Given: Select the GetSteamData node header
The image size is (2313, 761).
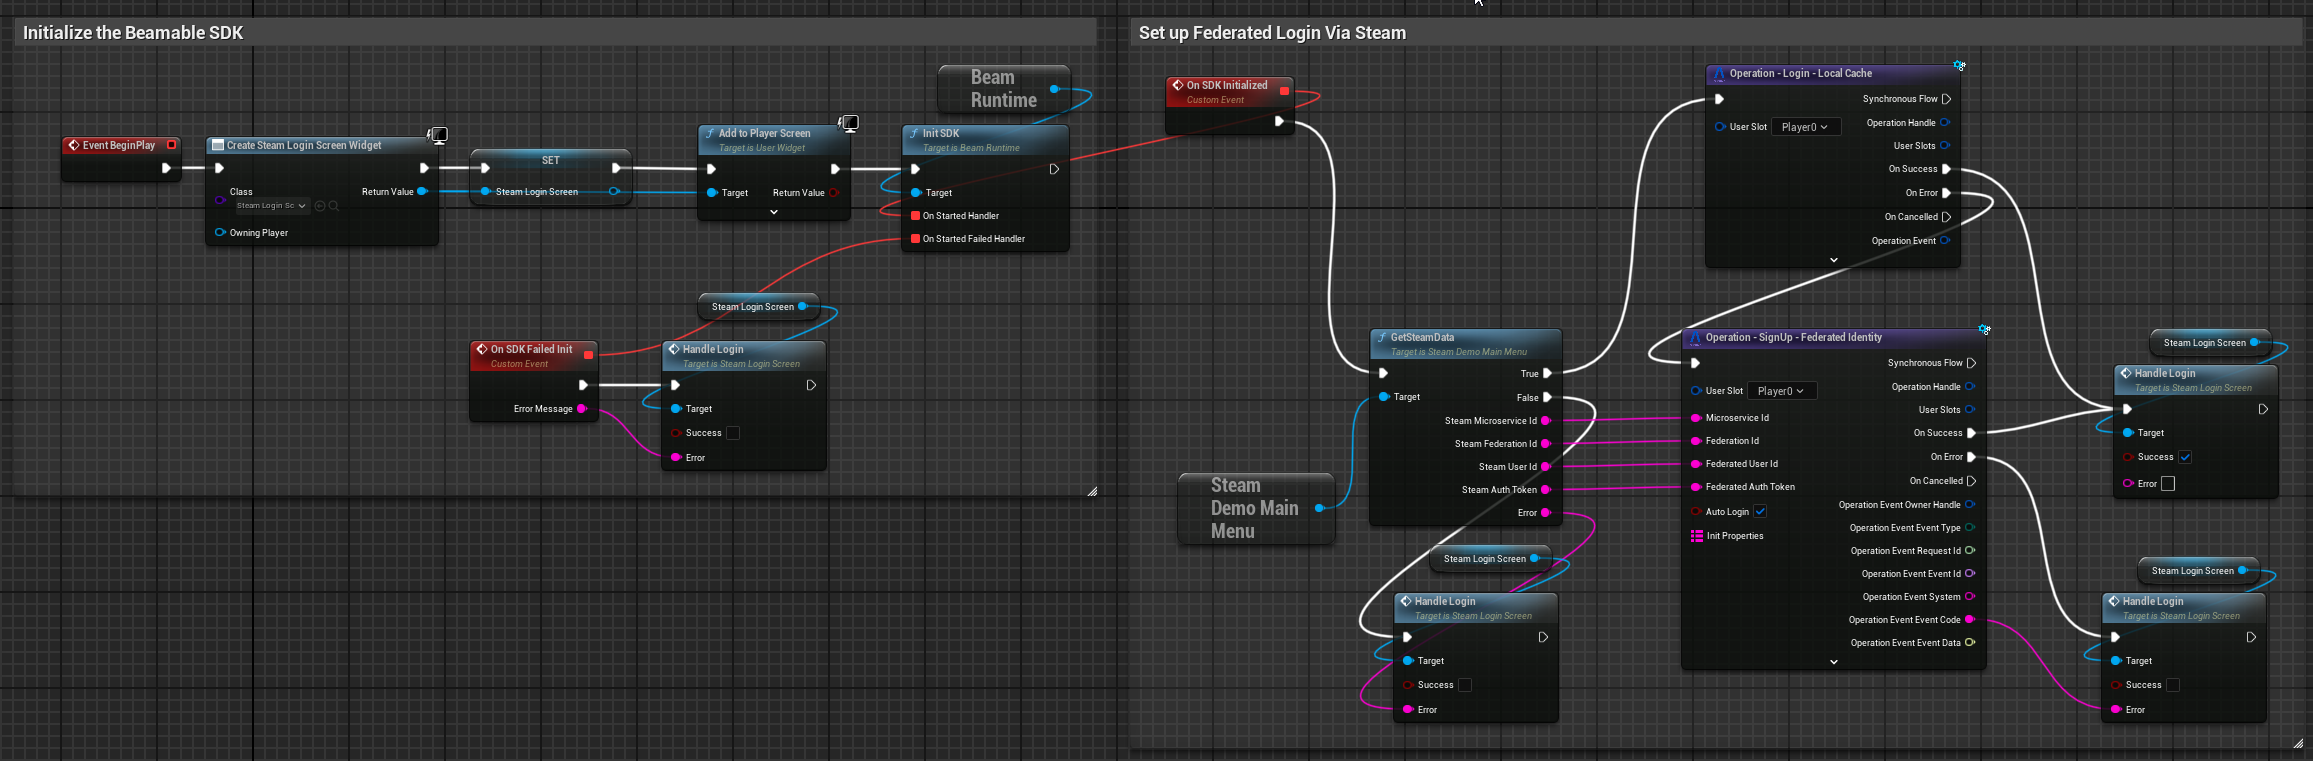Looking at the screenshot, I should (1422, 338).
